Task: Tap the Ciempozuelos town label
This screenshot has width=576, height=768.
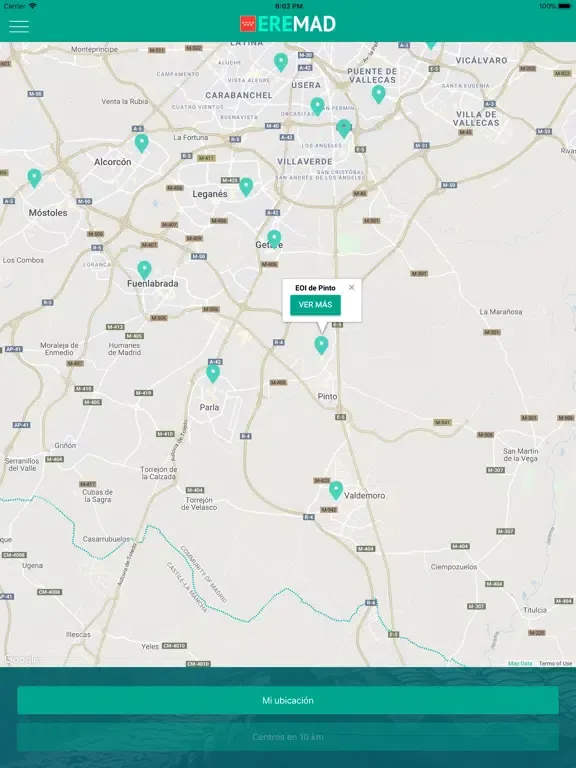Action: click(454, 567)
